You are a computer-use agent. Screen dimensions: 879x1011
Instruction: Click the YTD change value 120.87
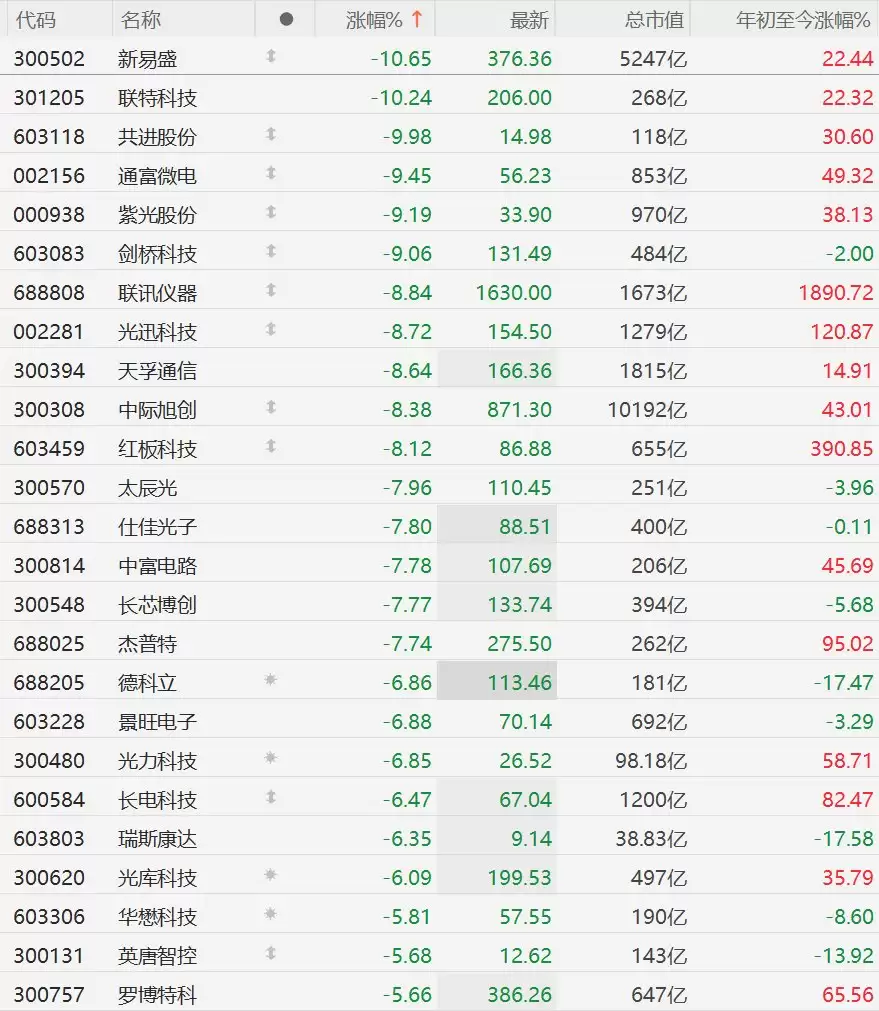point(842,332)
